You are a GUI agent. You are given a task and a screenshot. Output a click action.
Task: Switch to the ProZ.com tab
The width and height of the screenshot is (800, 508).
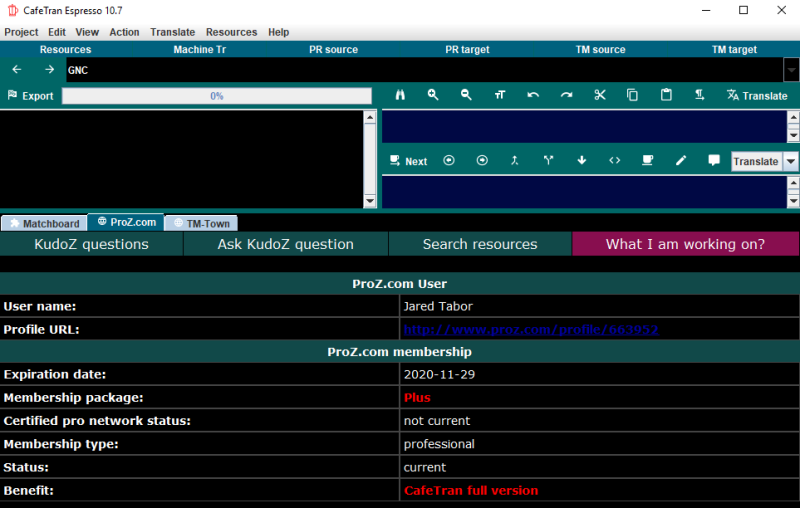[127, 222]
